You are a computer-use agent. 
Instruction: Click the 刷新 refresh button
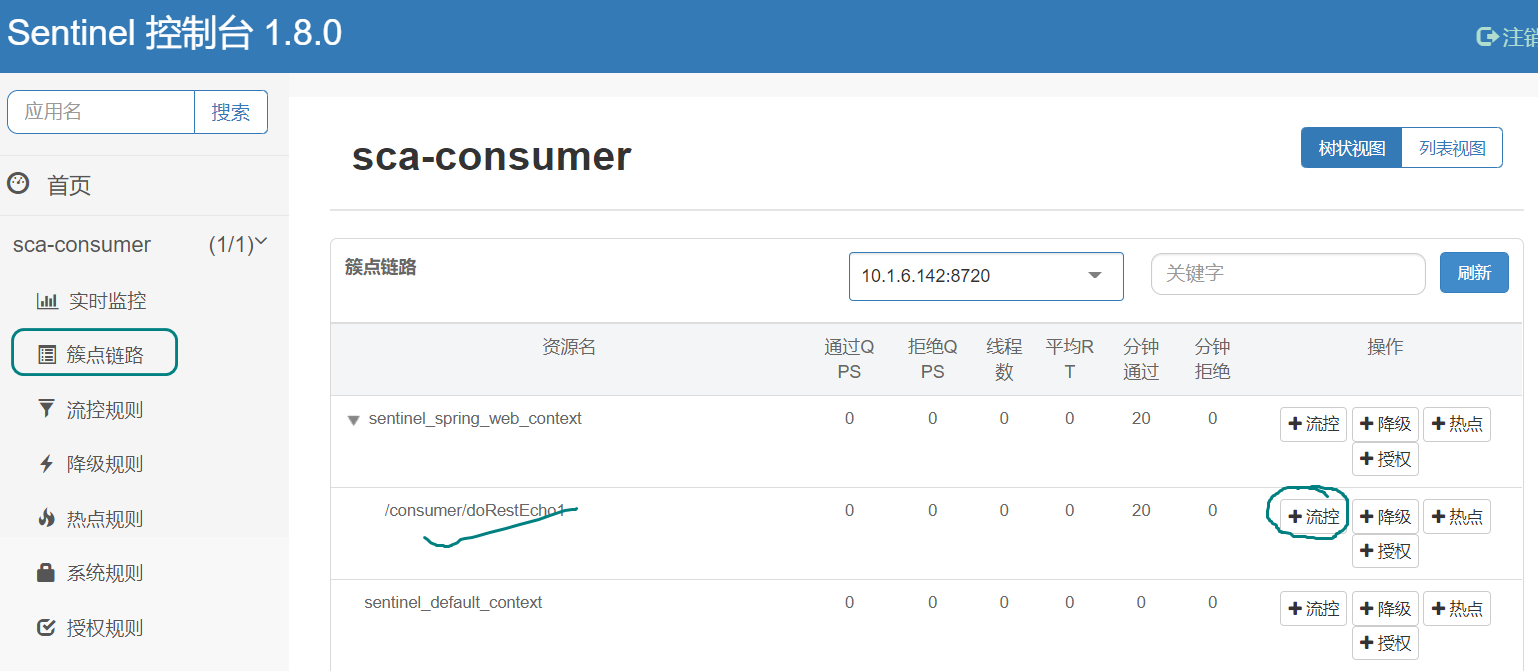1474,272
